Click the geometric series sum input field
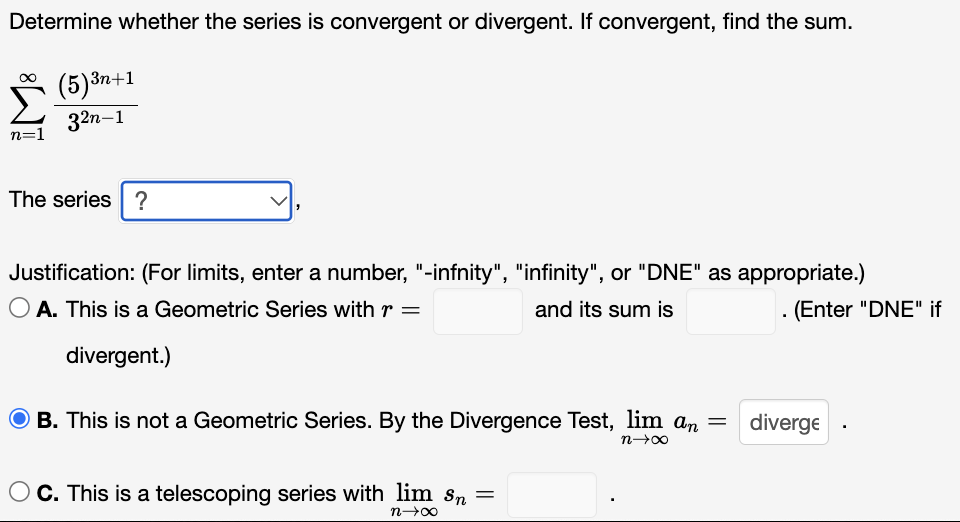 pyautogui.click(x=730, y=311)
